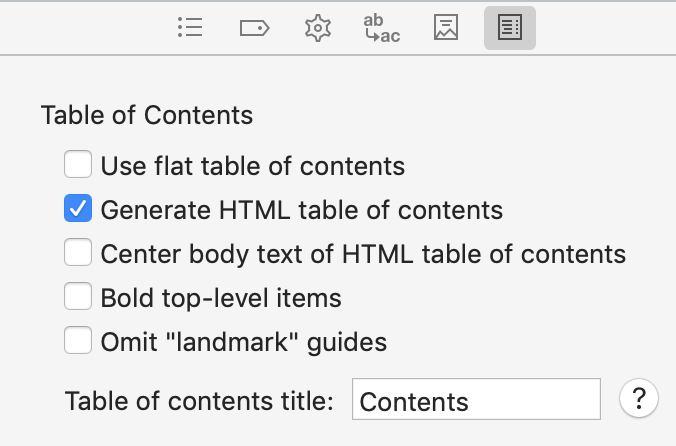Check the Omit "landmark" guides box

[x=78, y=340]
